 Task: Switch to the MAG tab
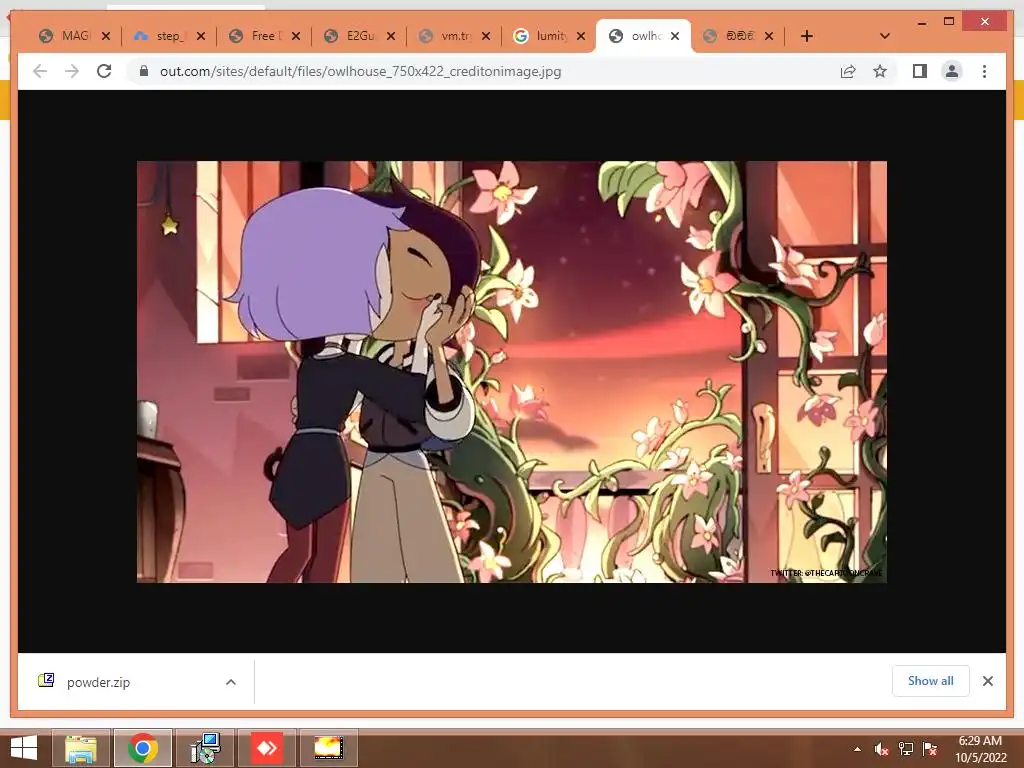coord(66,36)
